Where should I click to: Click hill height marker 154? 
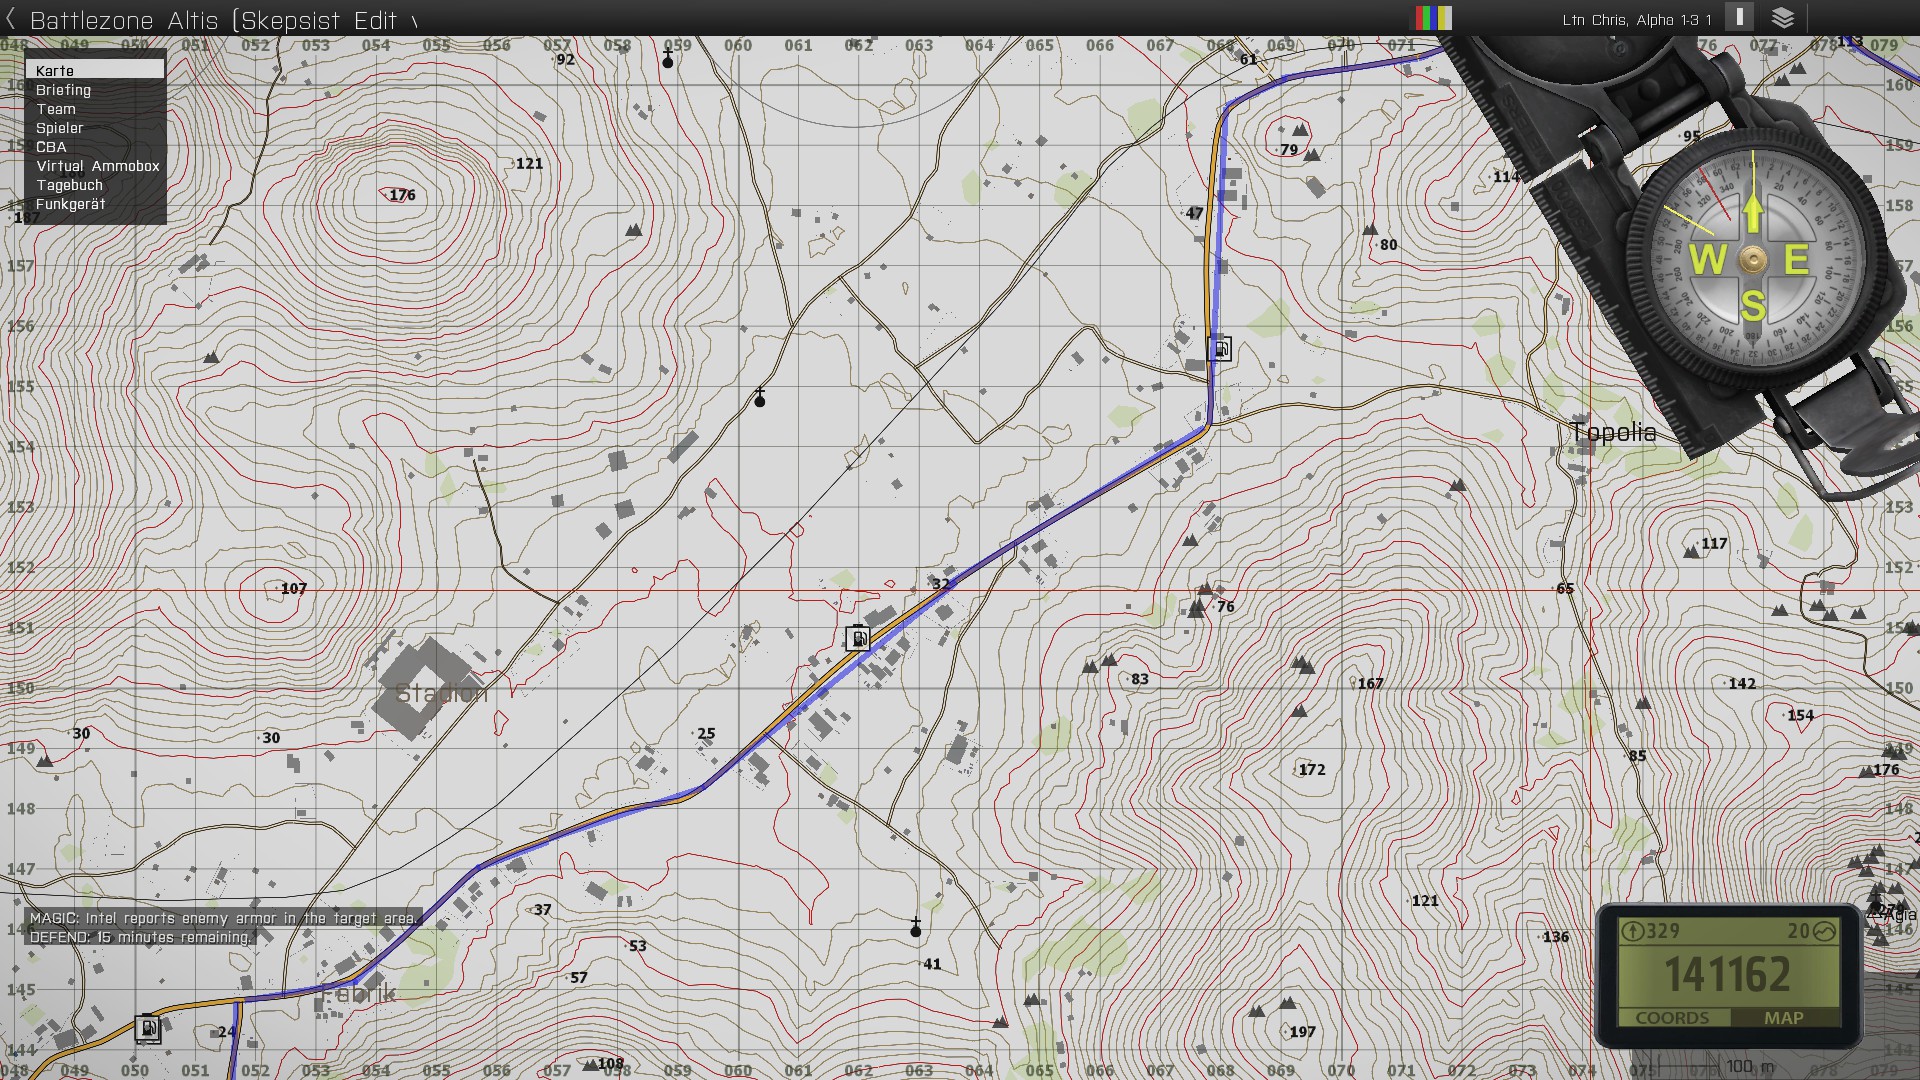tap(1800, 715)
